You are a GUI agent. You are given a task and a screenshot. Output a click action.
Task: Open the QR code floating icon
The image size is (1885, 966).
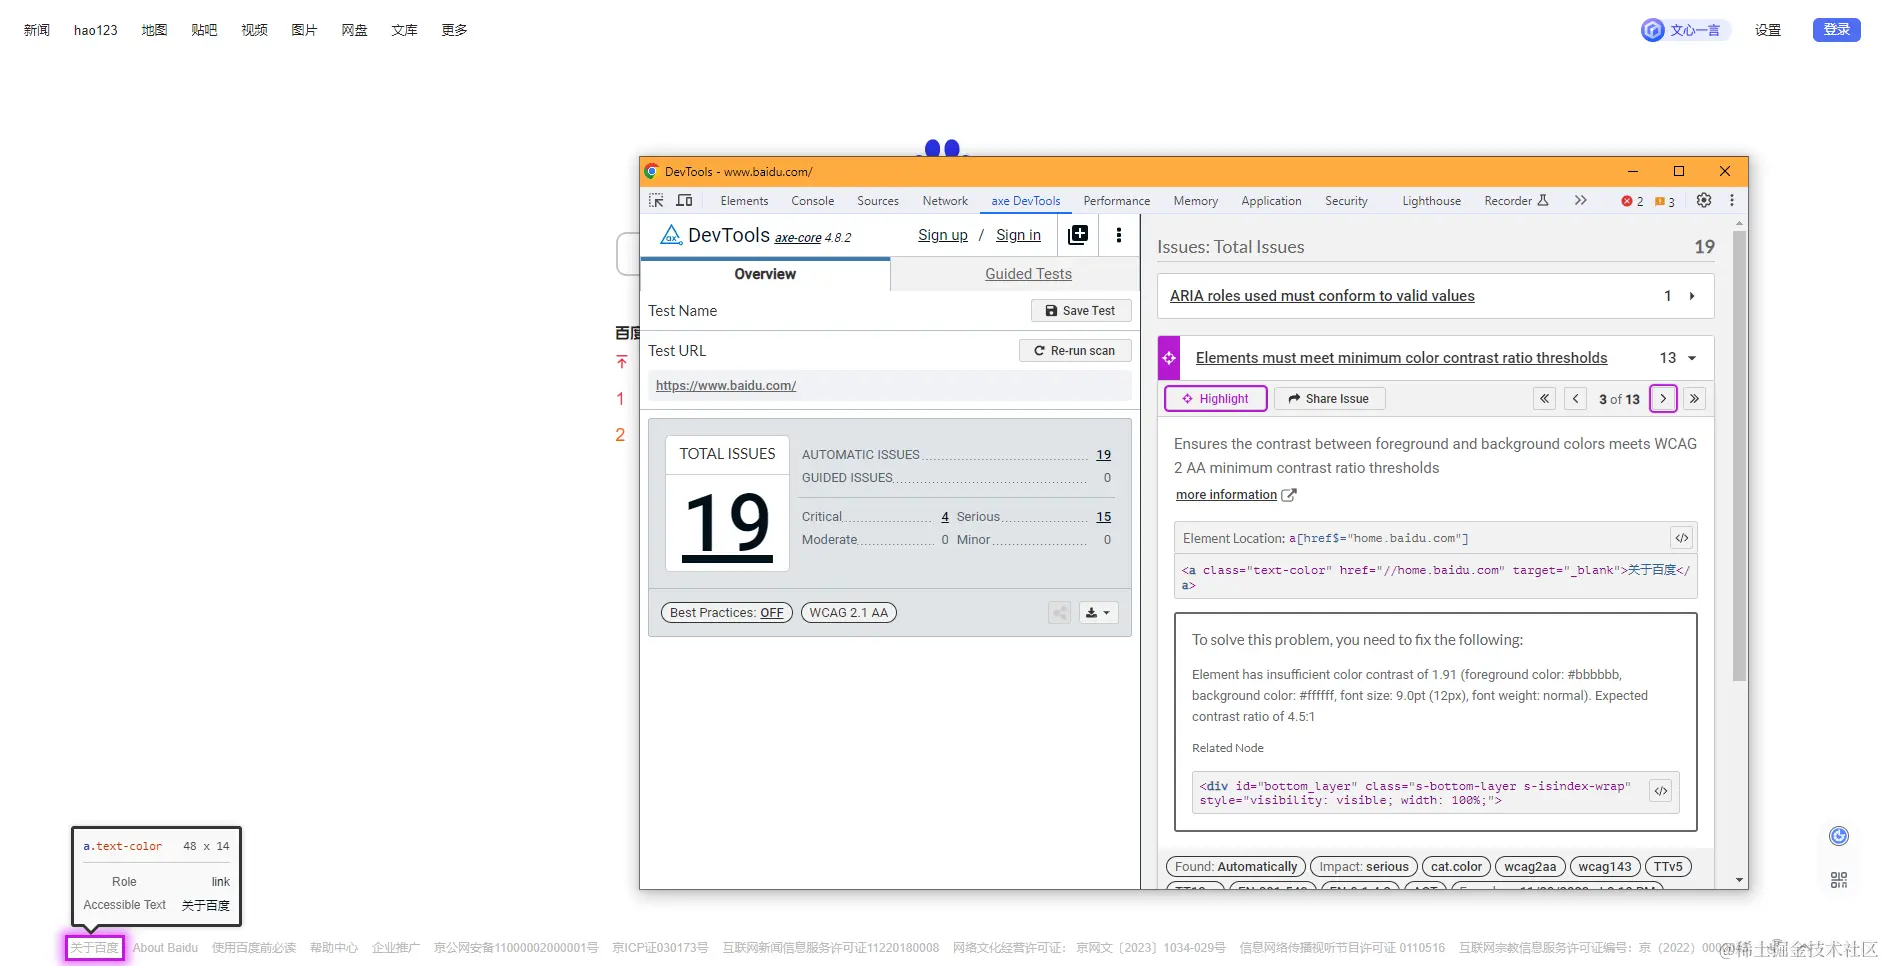coord(1839,880)
